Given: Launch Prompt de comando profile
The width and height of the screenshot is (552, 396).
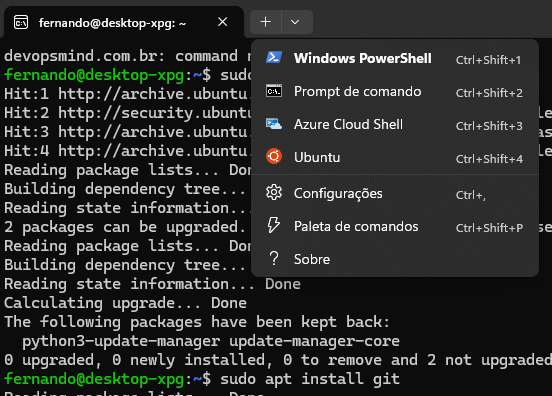Looking at the screenshot, I should coord(395,92).
